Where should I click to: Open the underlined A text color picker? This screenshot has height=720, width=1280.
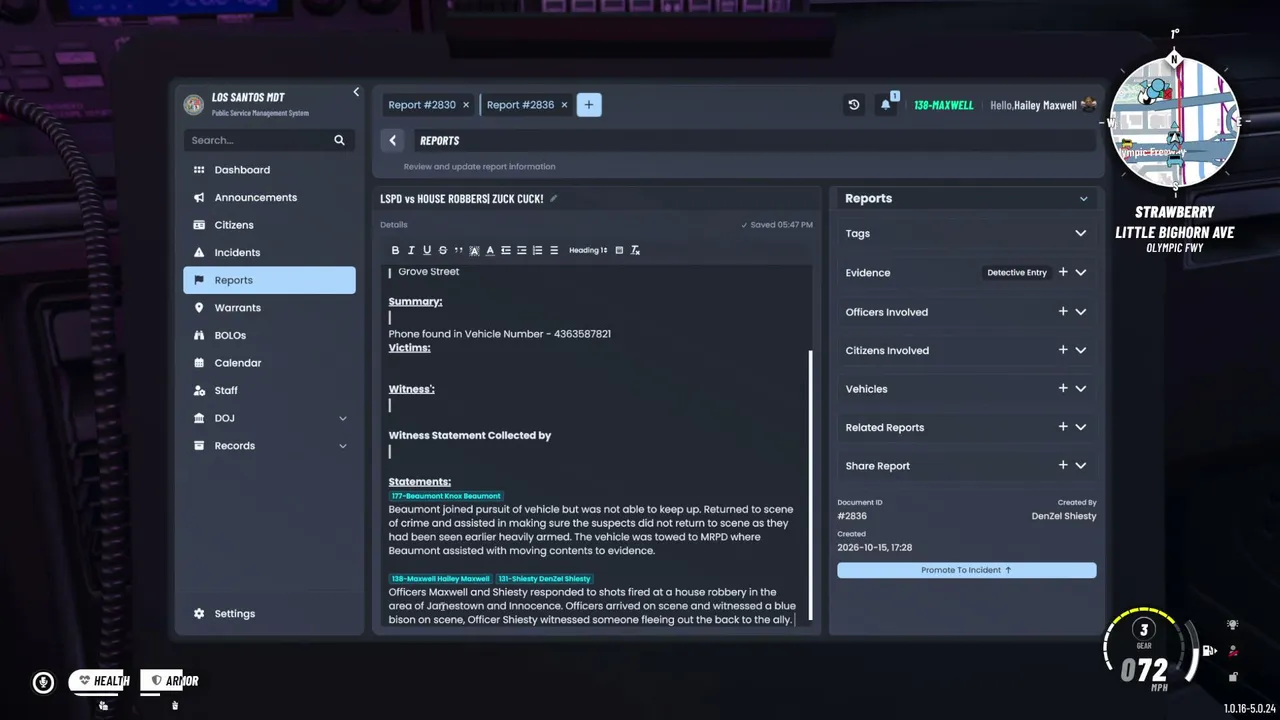point(490,250)
